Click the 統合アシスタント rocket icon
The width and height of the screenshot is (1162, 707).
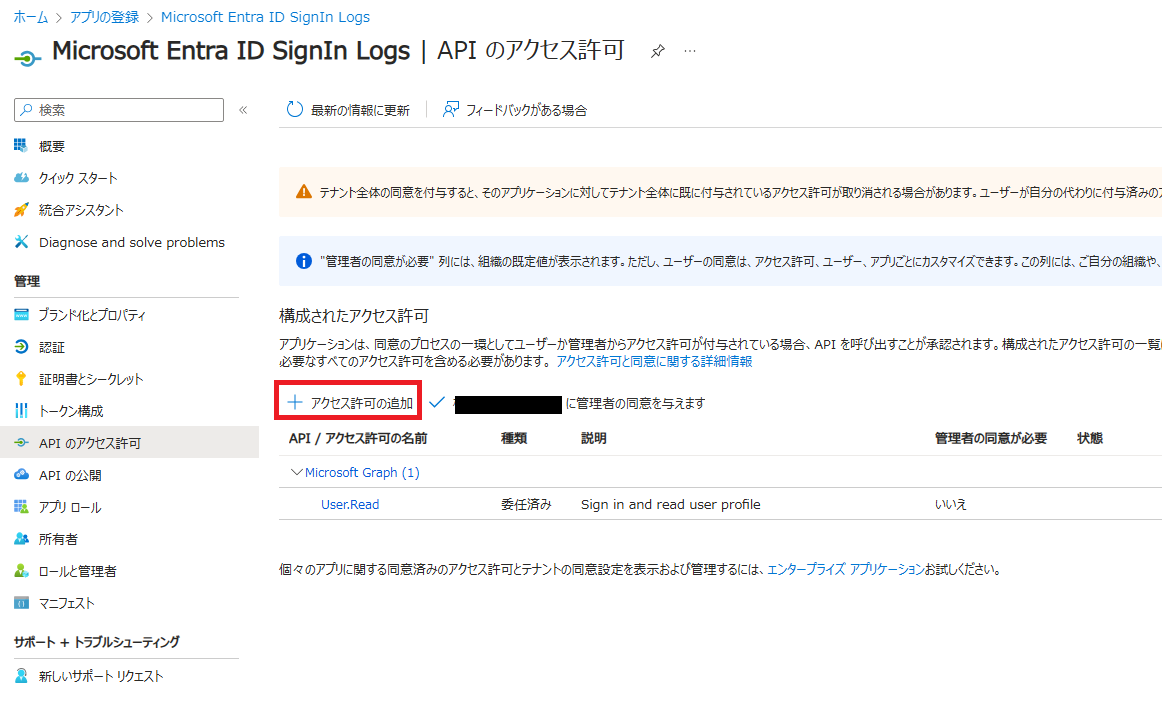click(x=21, y=210)
